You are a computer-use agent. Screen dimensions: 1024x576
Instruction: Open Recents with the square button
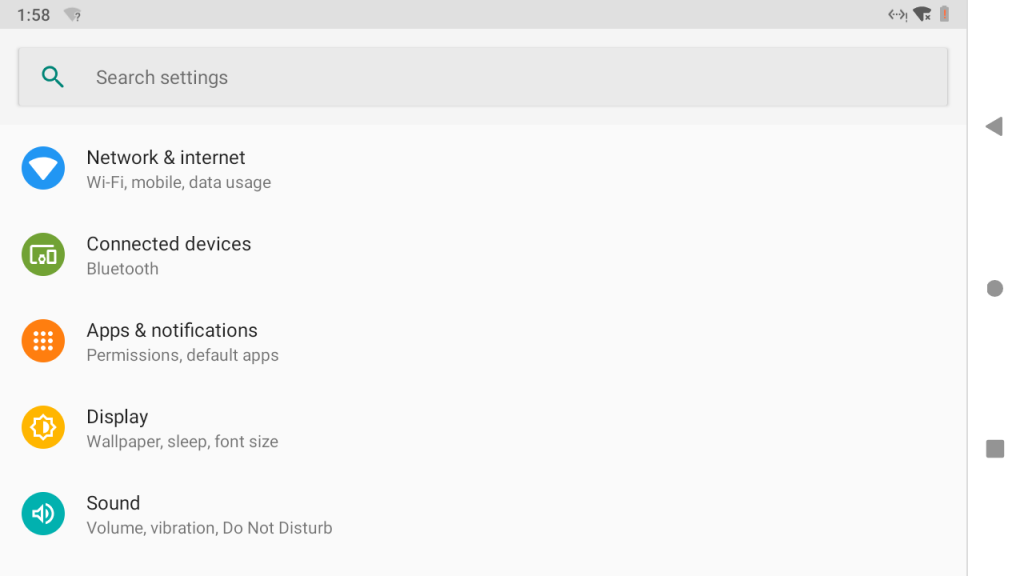[x=995, y=450]
